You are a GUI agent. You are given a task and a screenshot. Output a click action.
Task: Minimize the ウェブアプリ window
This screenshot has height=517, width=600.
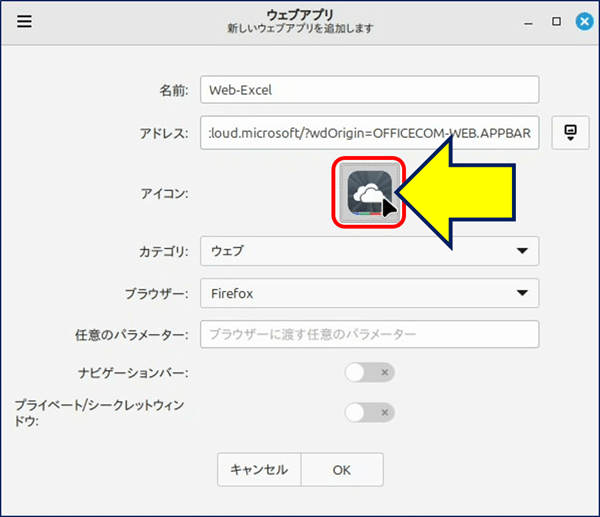[528, 22]
